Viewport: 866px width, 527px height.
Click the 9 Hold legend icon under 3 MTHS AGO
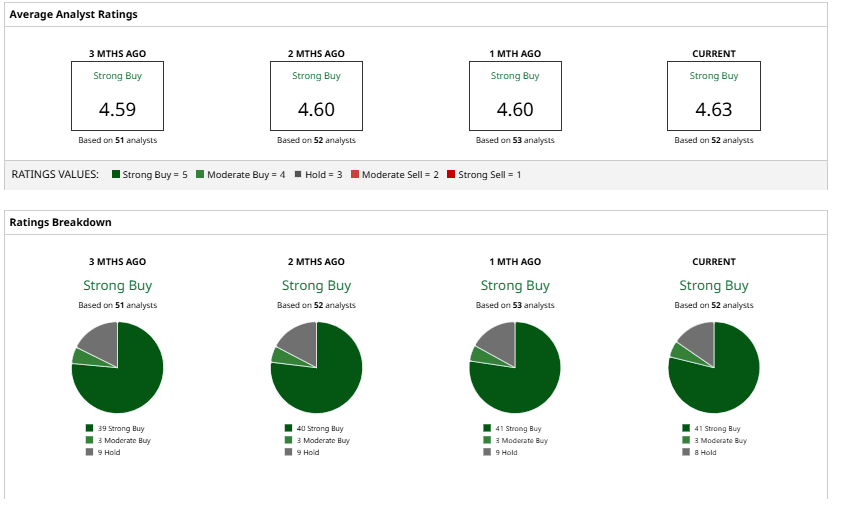[89, 452]
